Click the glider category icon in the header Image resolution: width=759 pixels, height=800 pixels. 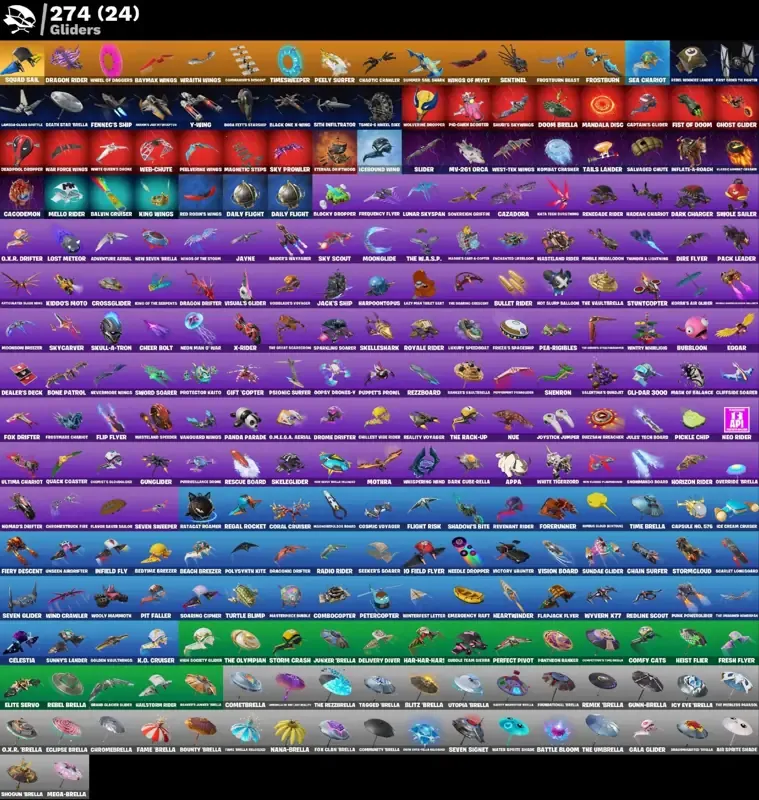tap(19, 19)
